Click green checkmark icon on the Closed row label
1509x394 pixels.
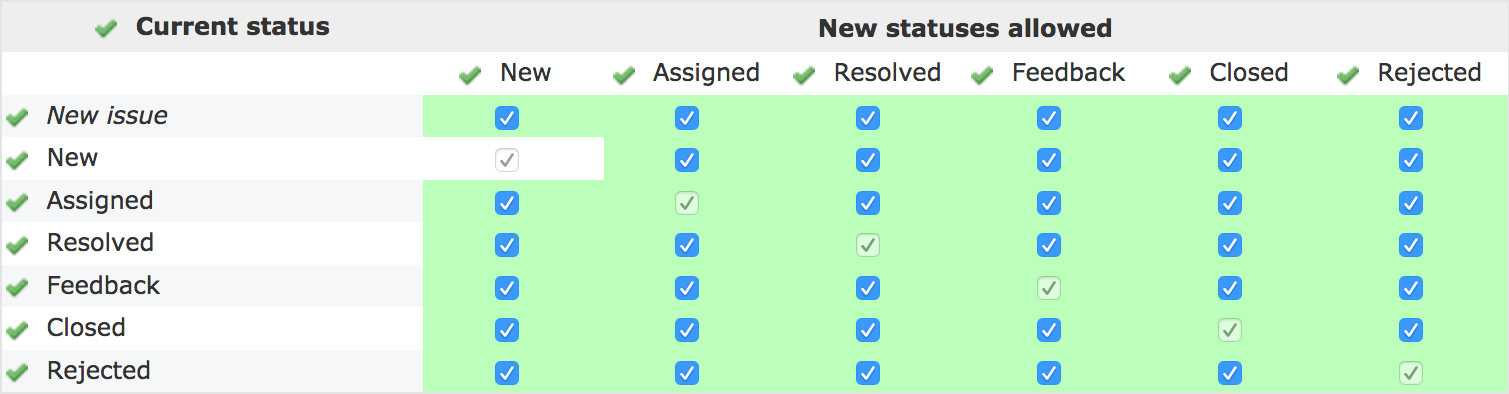coord(17,330)
